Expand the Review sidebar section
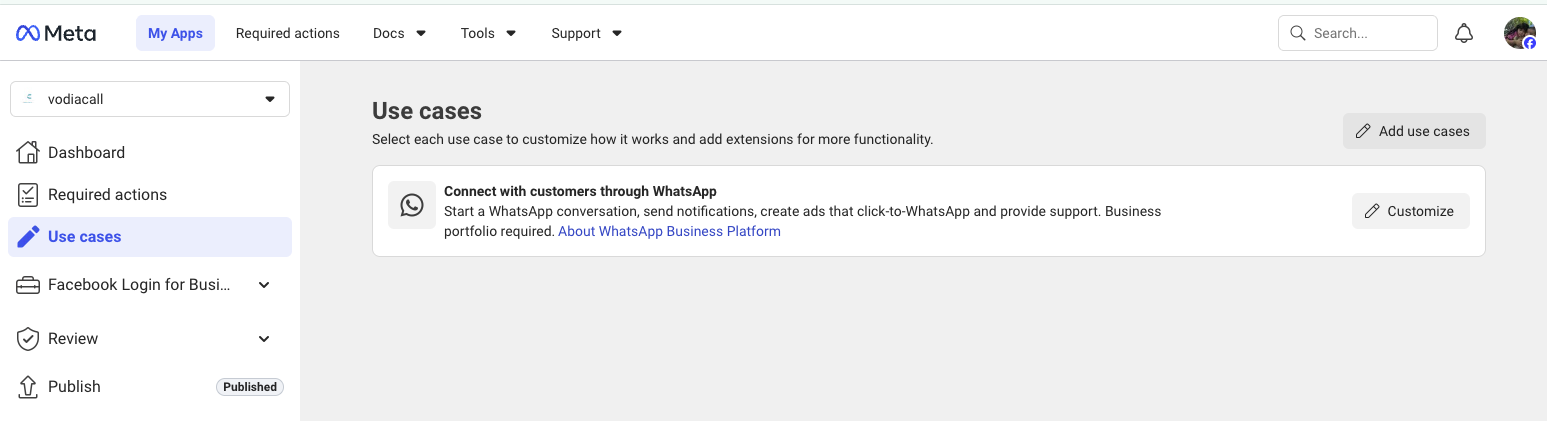1547x421 pixels. point(264,339)
